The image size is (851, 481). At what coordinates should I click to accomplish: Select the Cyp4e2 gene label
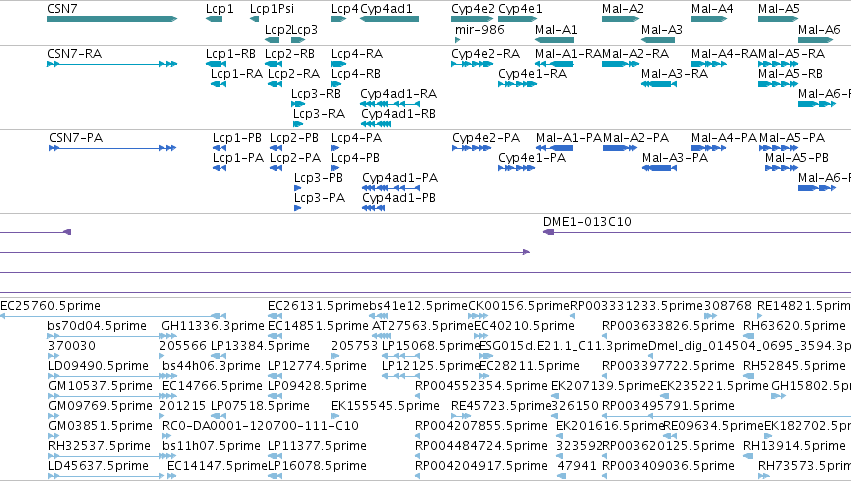coord(473,9)
